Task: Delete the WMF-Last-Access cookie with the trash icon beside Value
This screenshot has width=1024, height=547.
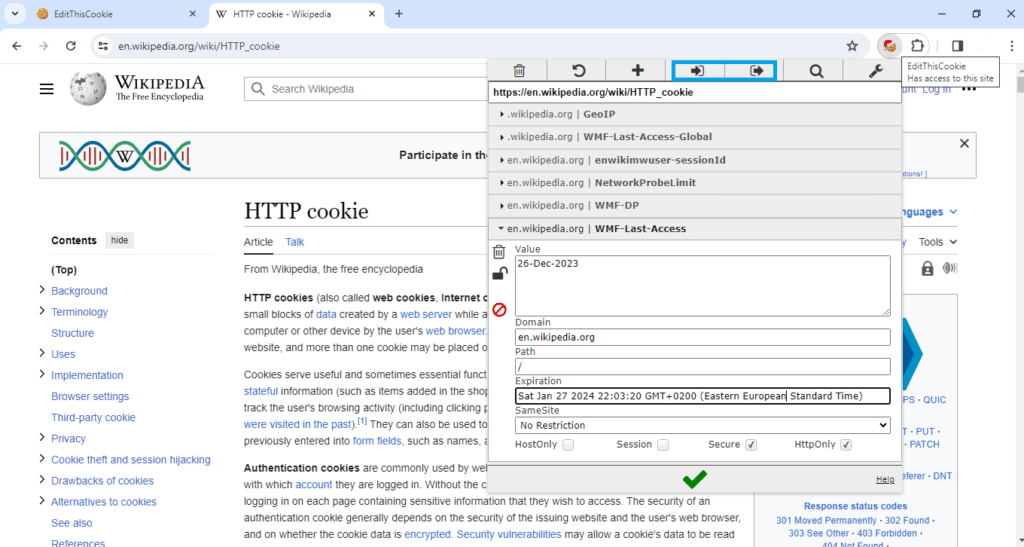Action: (x=499, y=251)
